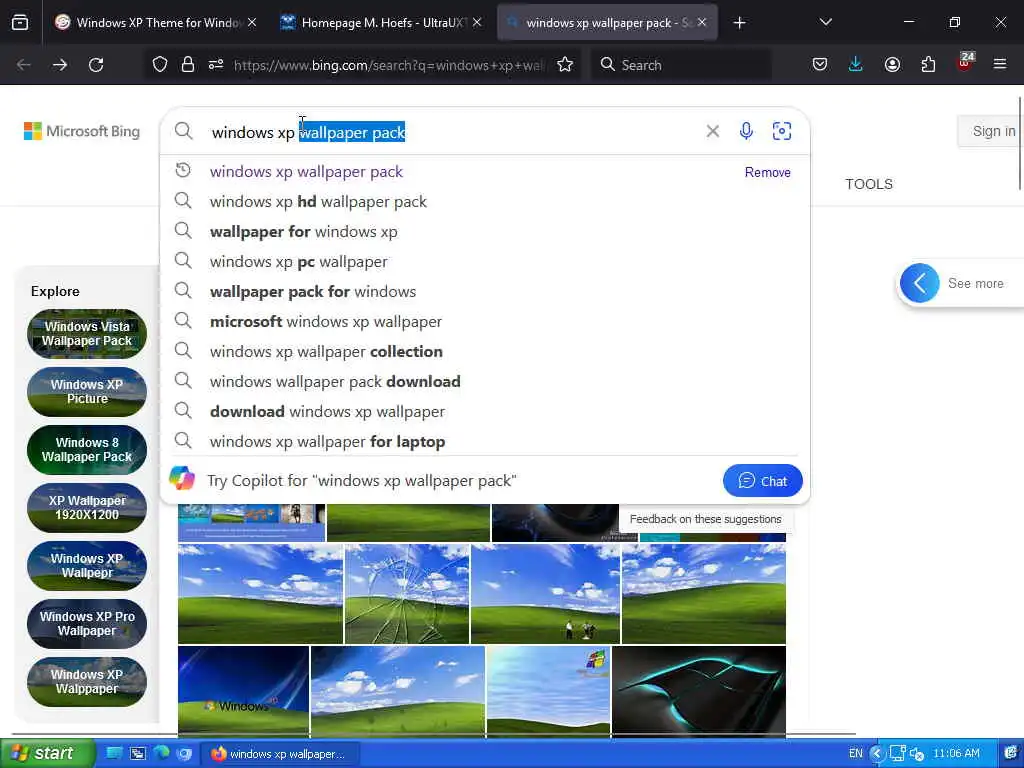
Task: Go forward one page
Action: coord(60,65)
